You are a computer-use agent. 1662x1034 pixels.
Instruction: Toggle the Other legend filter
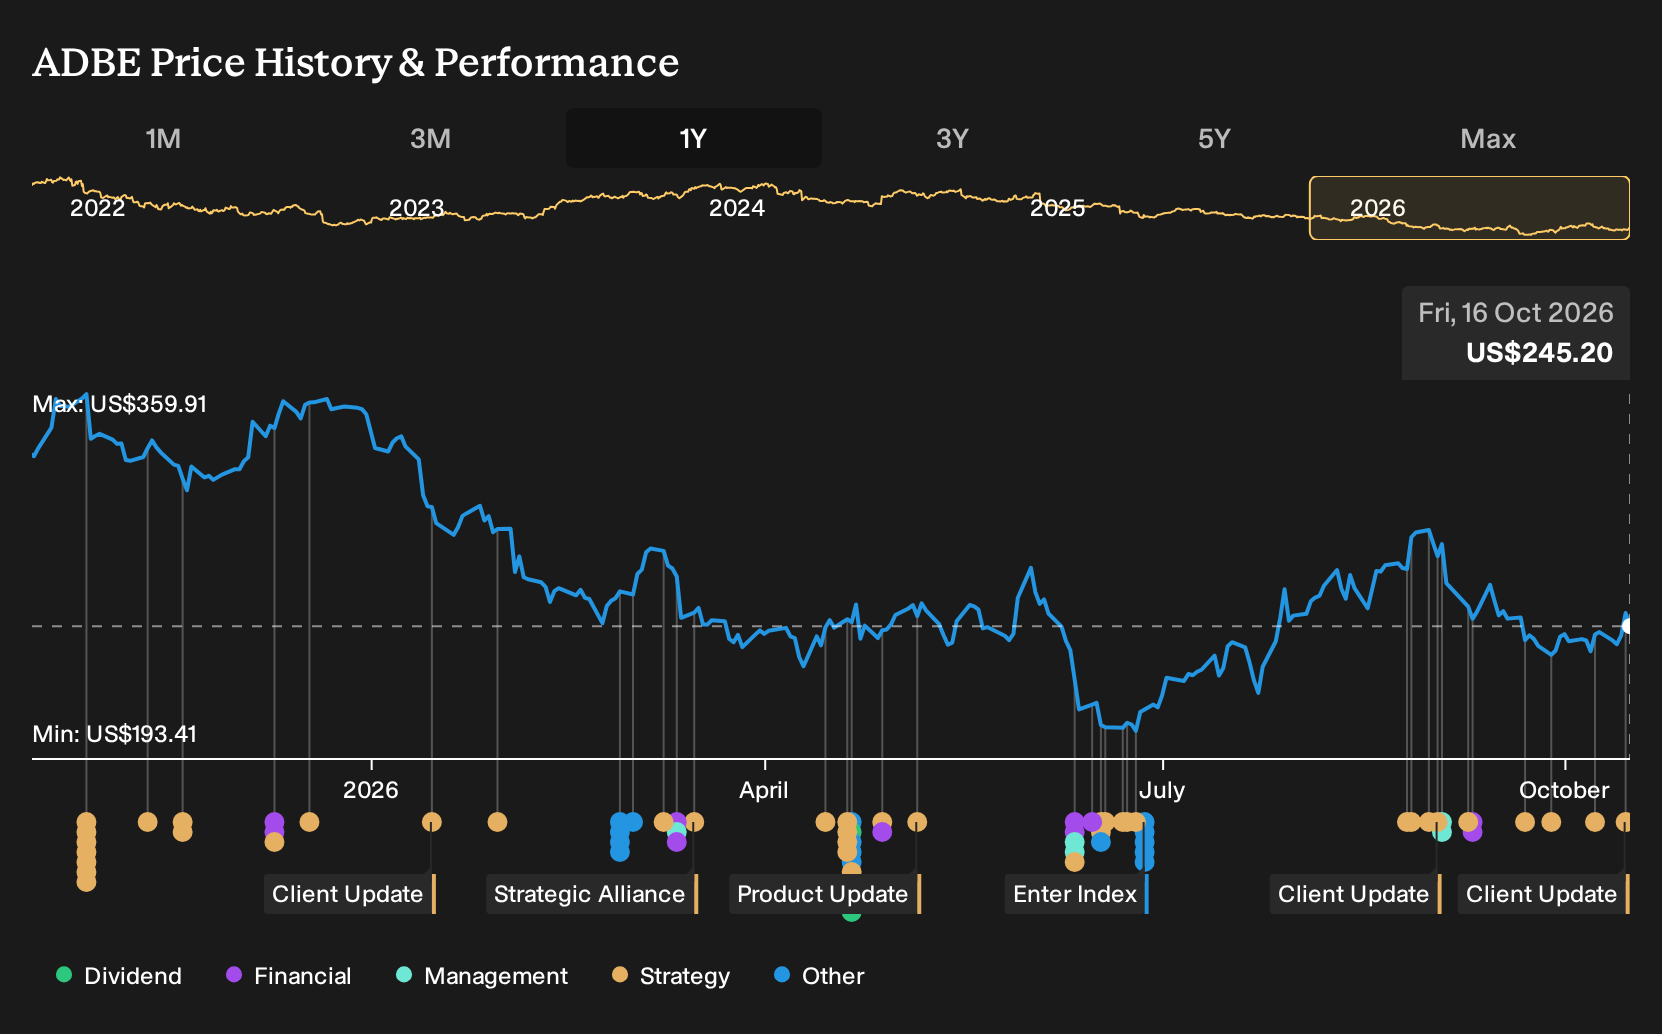tap(819, 976)
